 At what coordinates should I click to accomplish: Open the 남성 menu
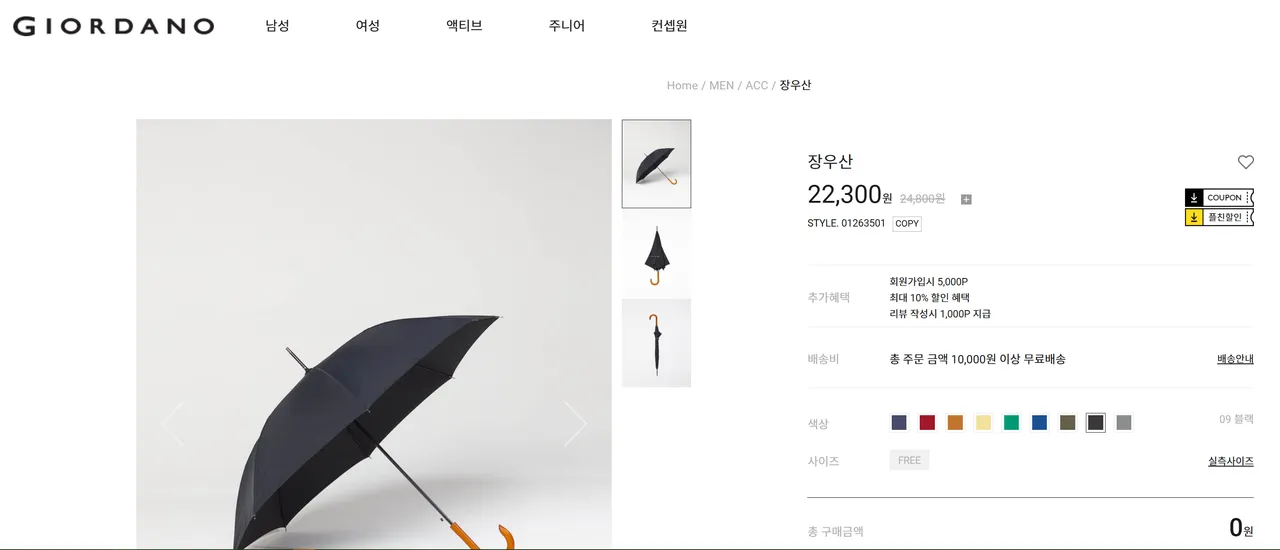point(277,26)
